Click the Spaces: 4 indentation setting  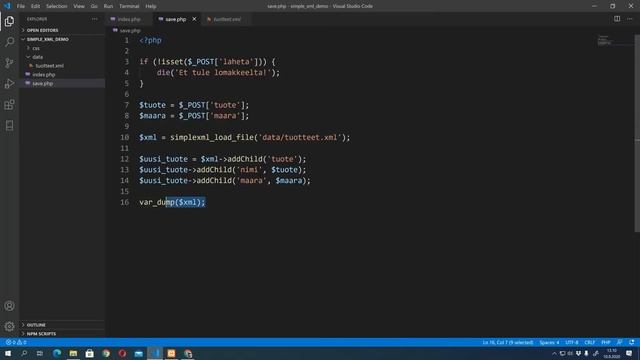point(549,342)
